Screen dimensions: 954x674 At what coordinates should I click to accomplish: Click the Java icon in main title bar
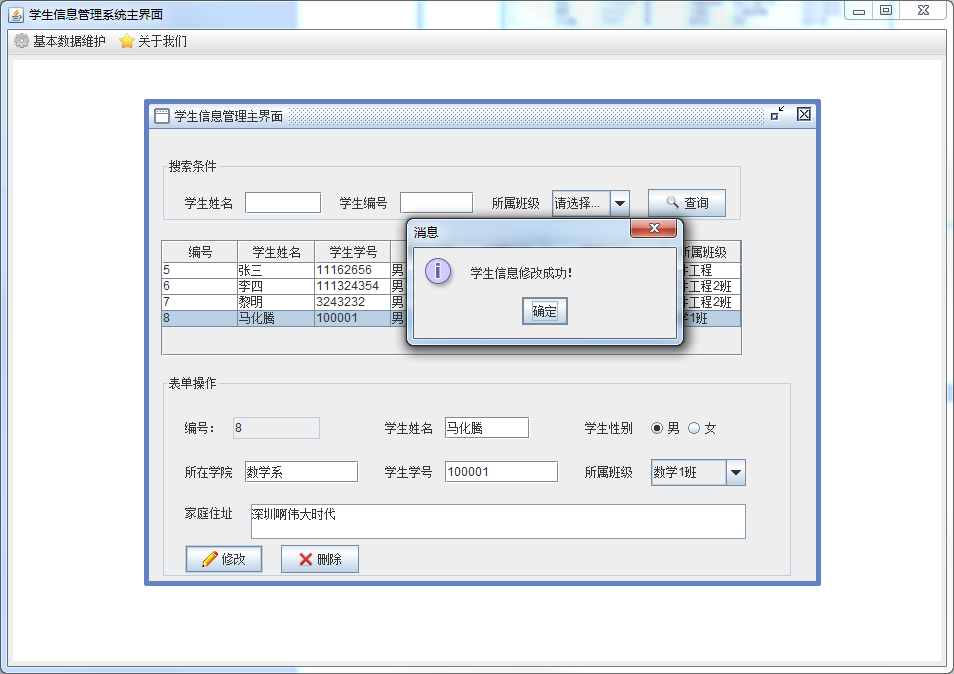tap(16, 14)
